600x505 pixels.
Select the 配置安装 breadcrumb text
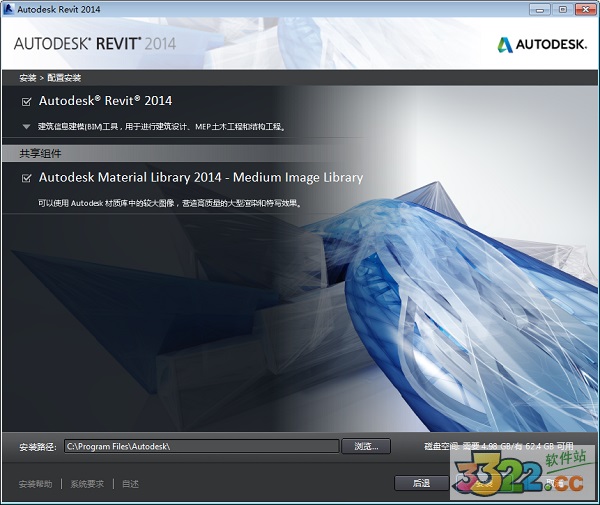[x=64, y=78]
